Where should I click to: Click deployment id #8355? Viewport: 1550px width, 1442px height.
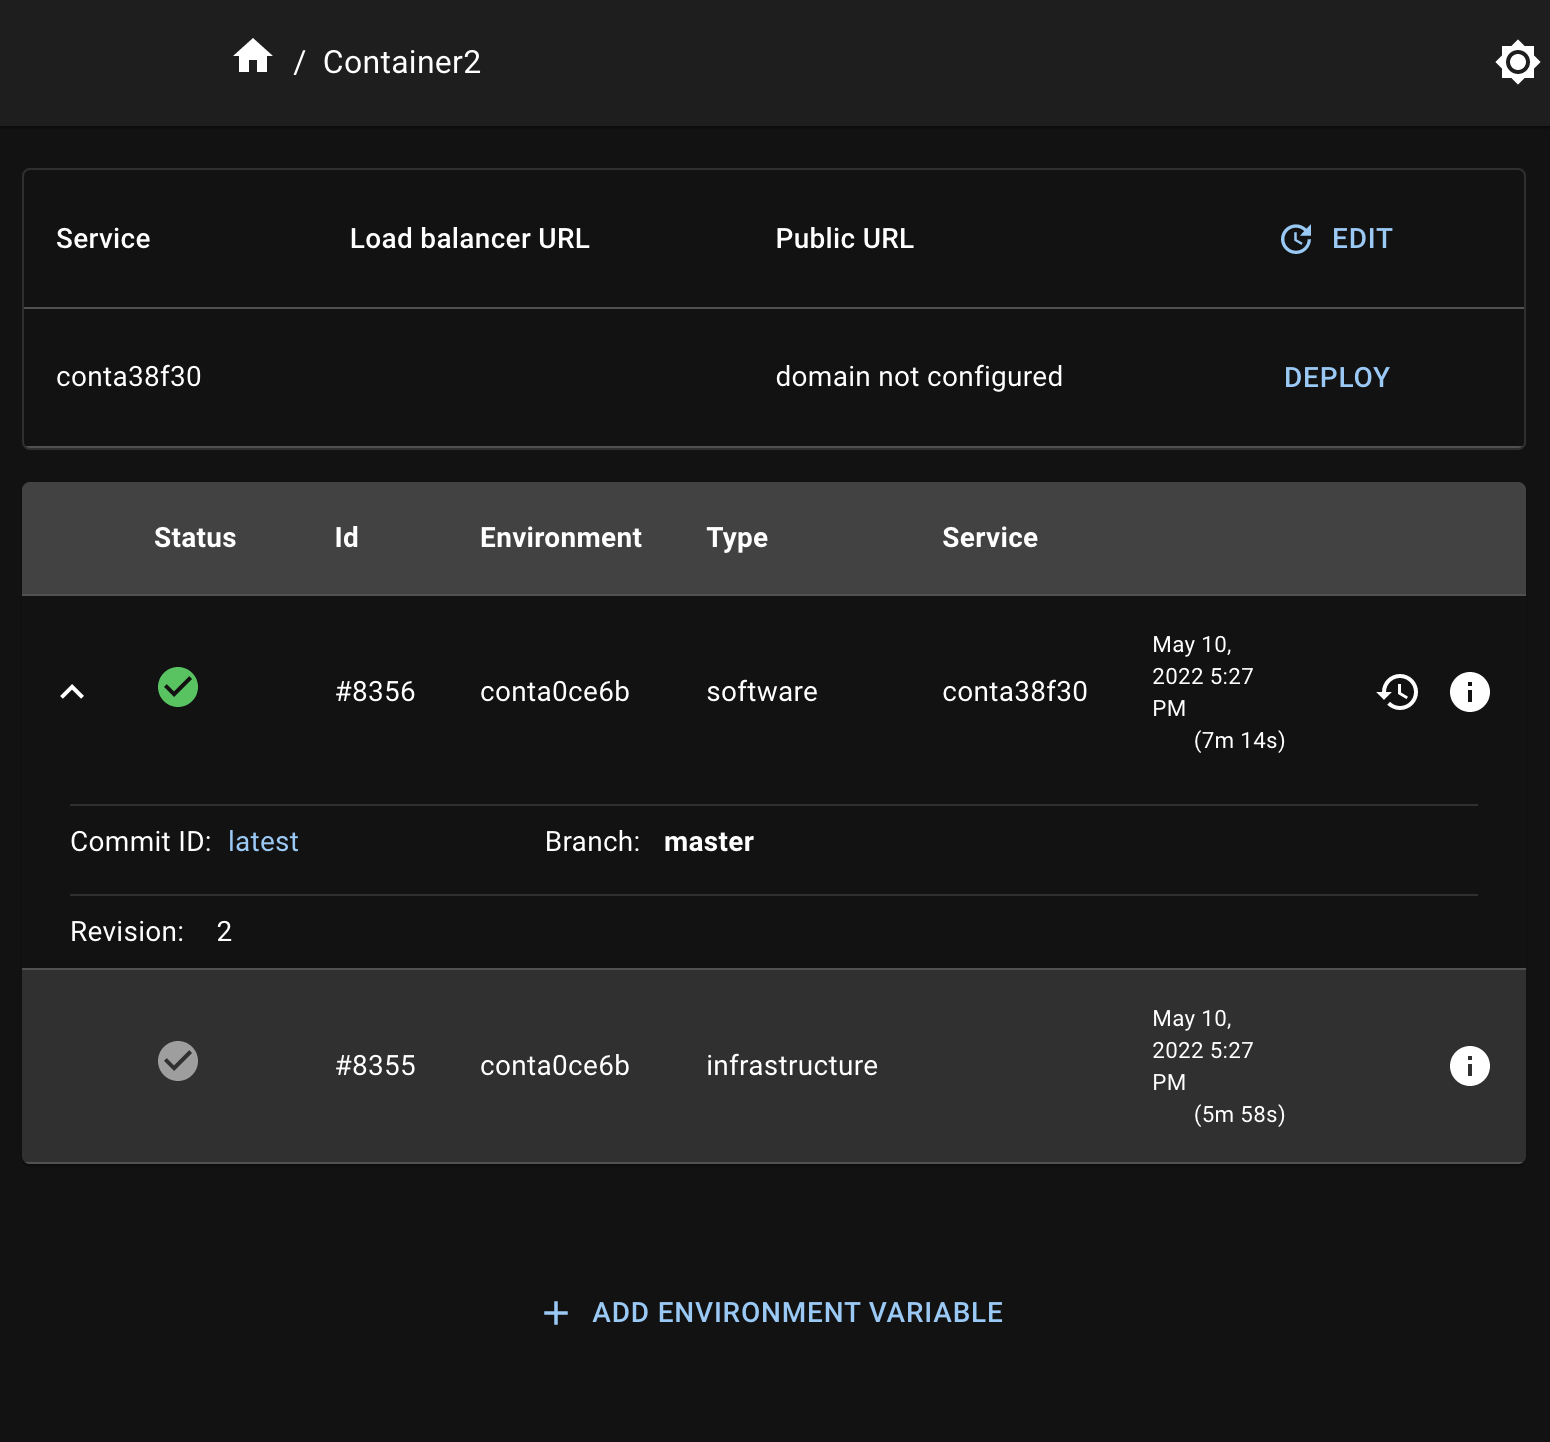[x=375, y=1066]
